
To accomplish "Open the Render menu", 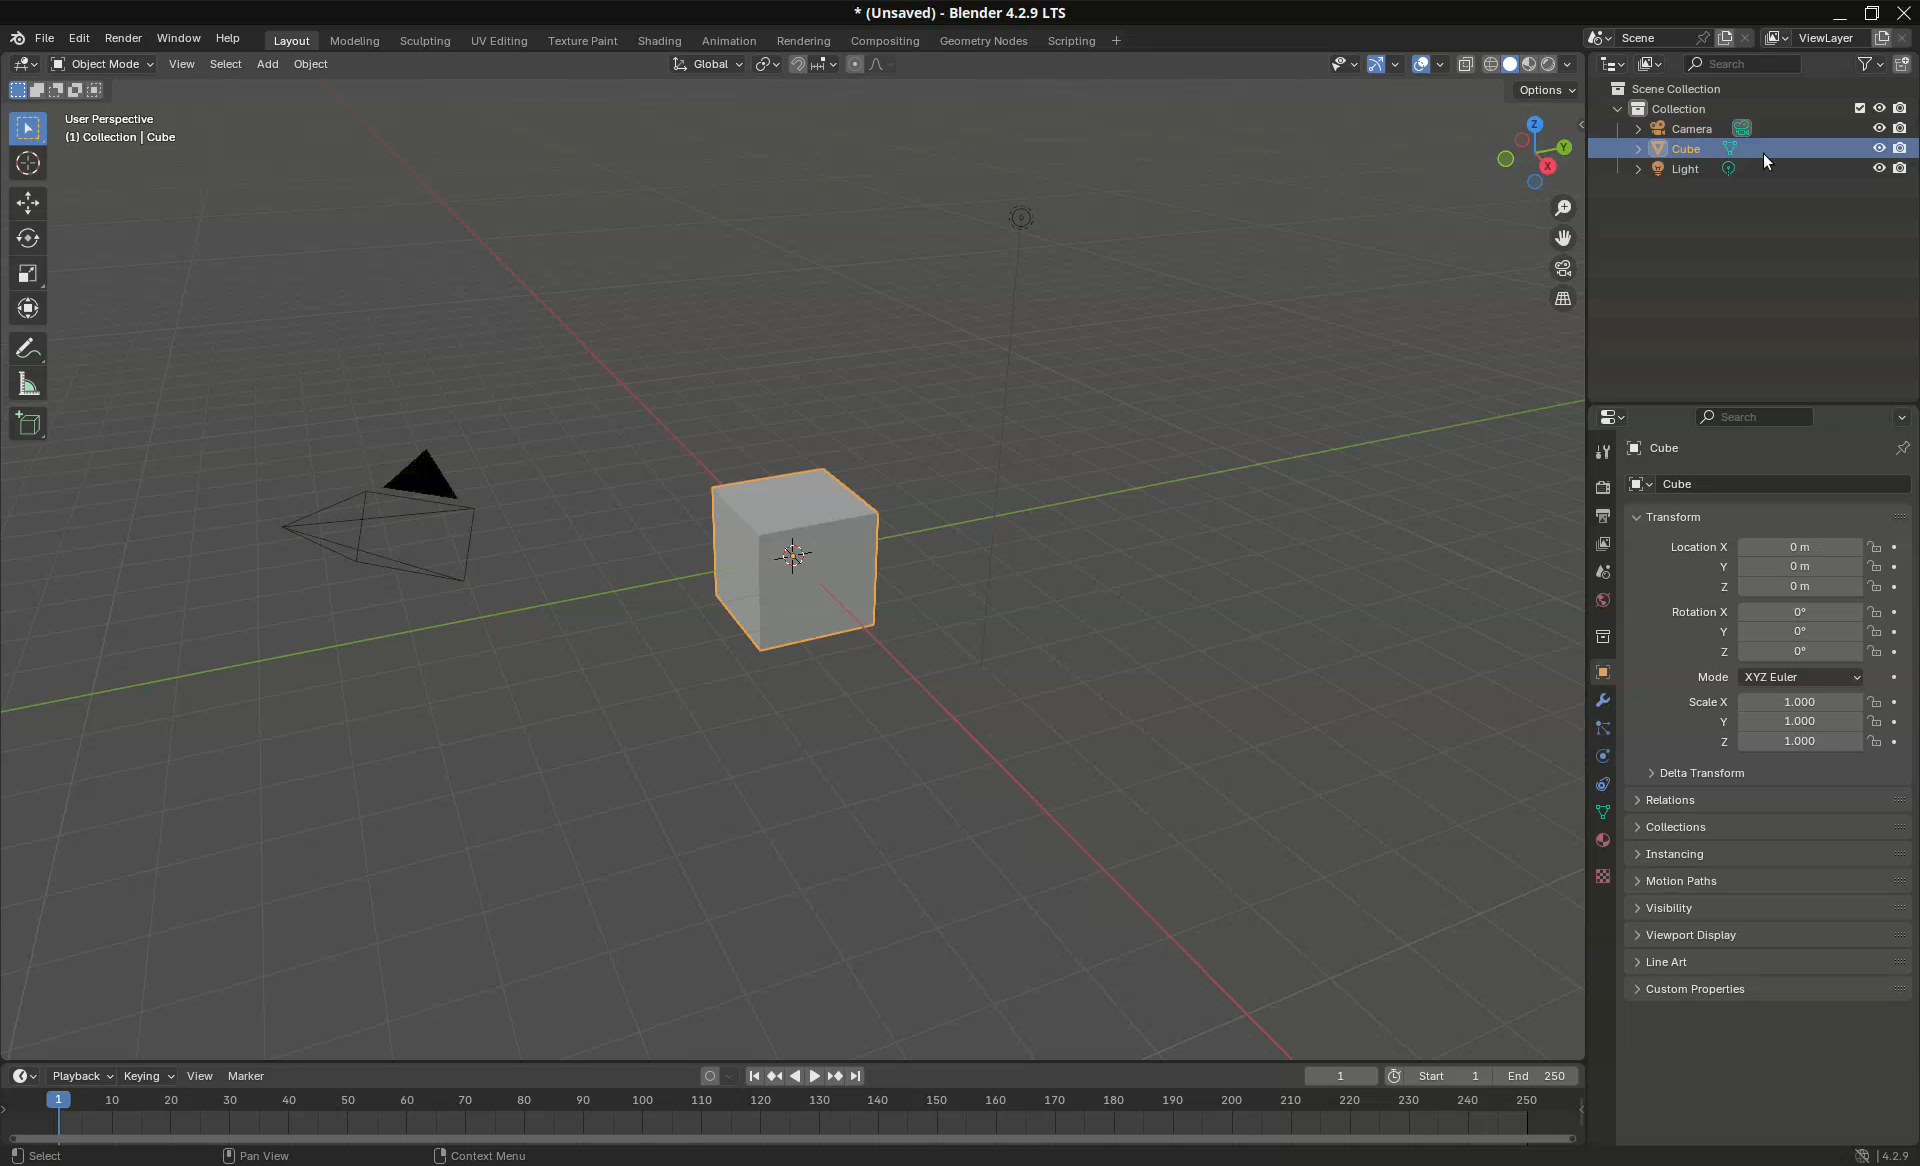I will 123,38.
